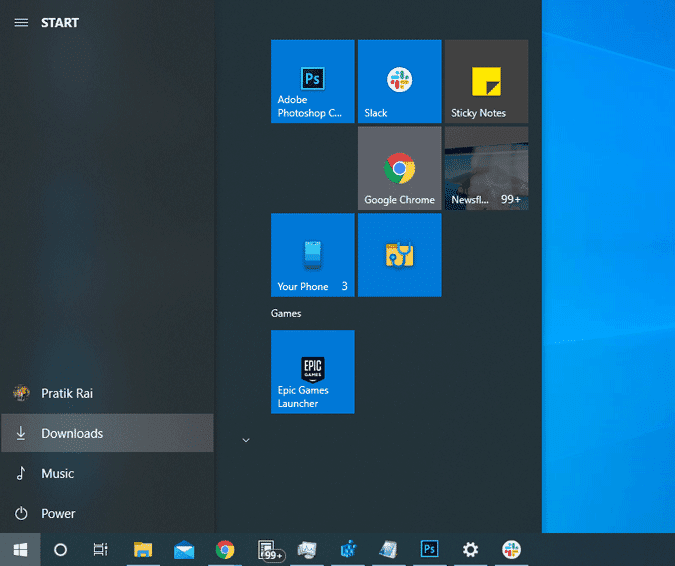Open Cortana search circle on taskbar
Viewport: 675px width, 566px height.
coord(61,550)
